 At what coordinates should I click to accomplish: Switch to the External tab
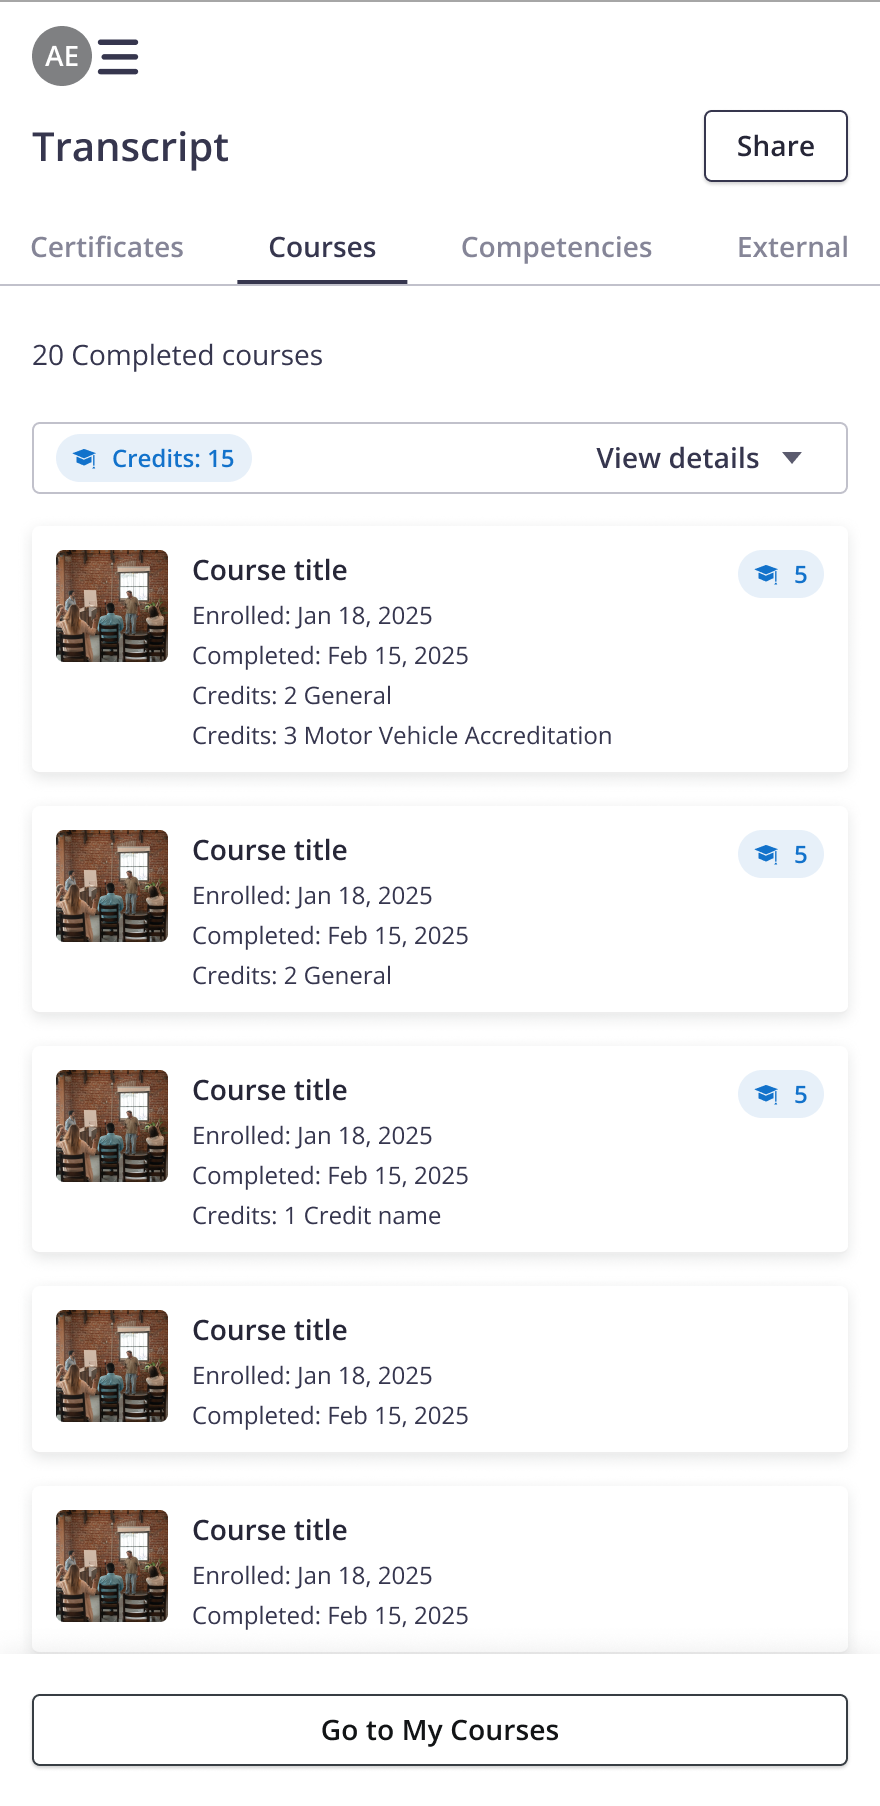pos(792,248)
